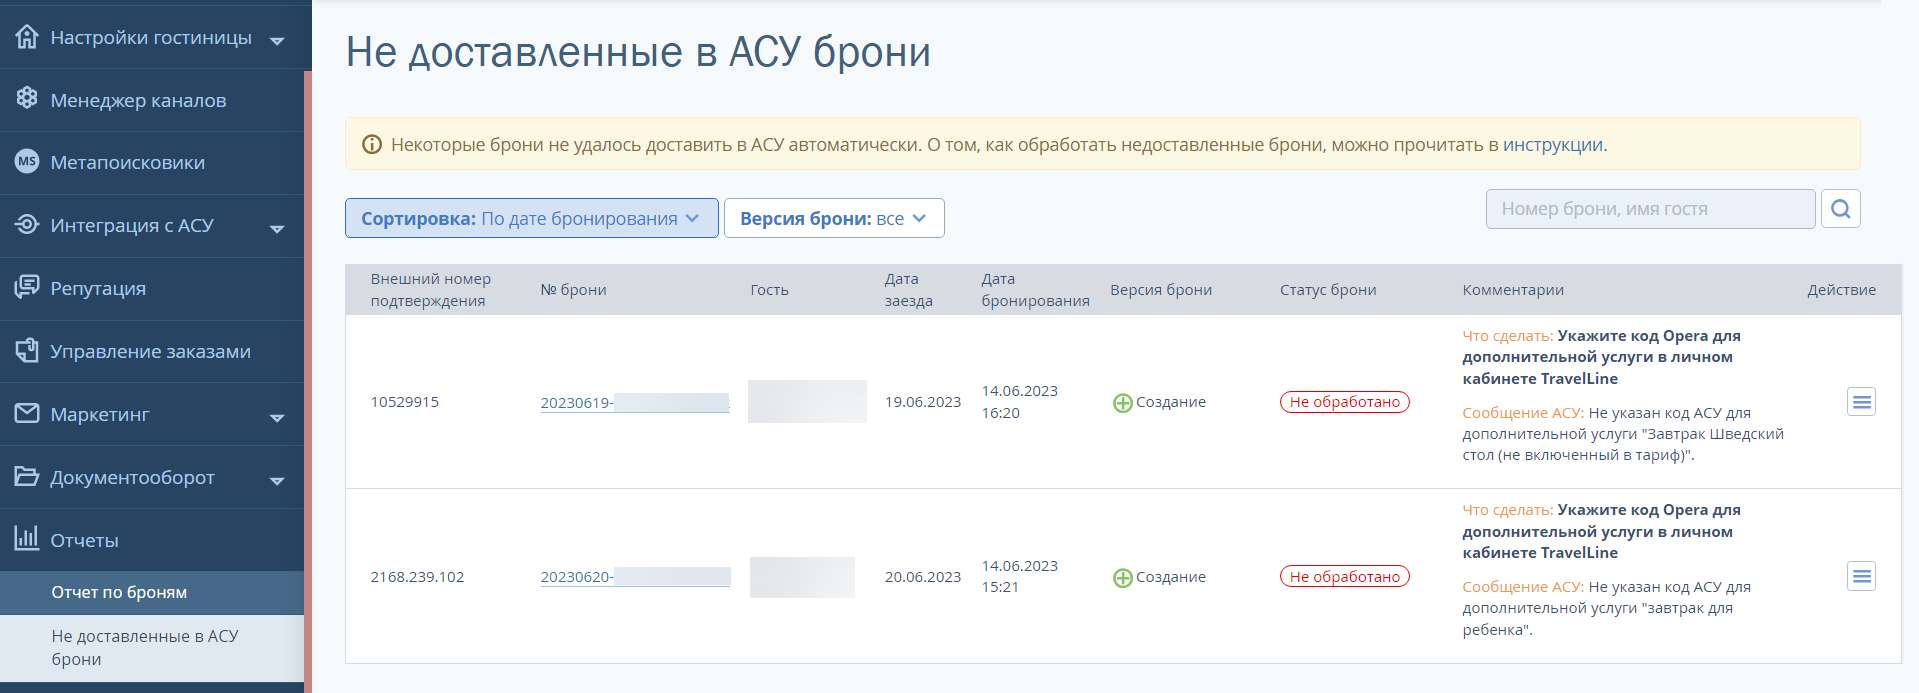
Task: Click the Дата бронирования column header
Action: pos(1035,290)
